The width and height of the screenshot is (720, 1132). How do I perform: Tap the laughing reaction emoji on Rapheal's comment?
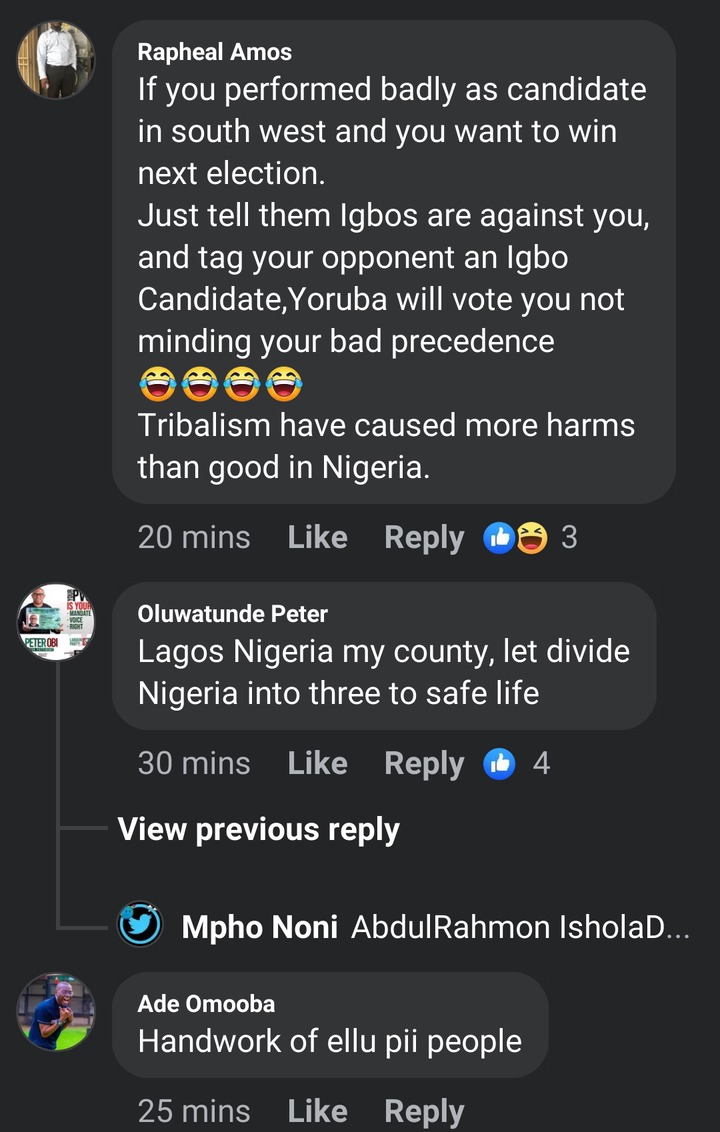tap(532, 538)
